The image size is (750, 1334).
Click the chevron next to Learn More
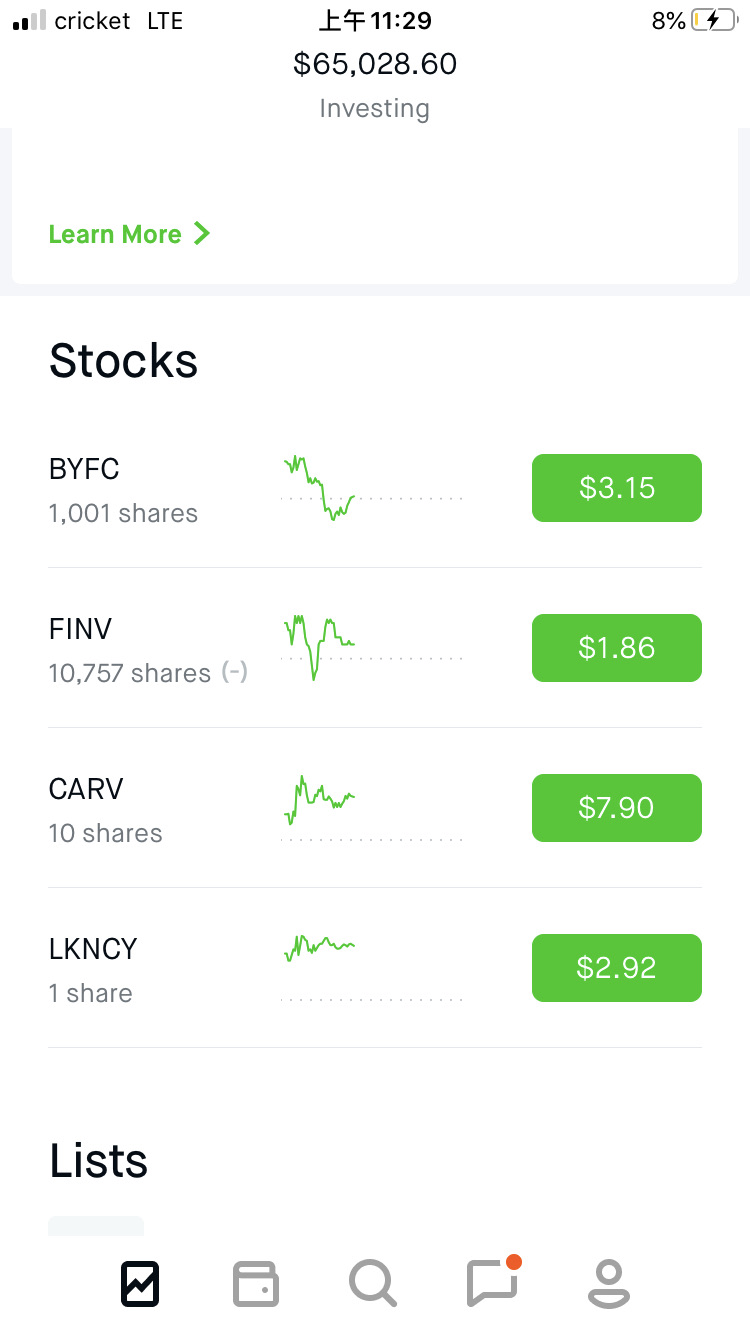202,234
